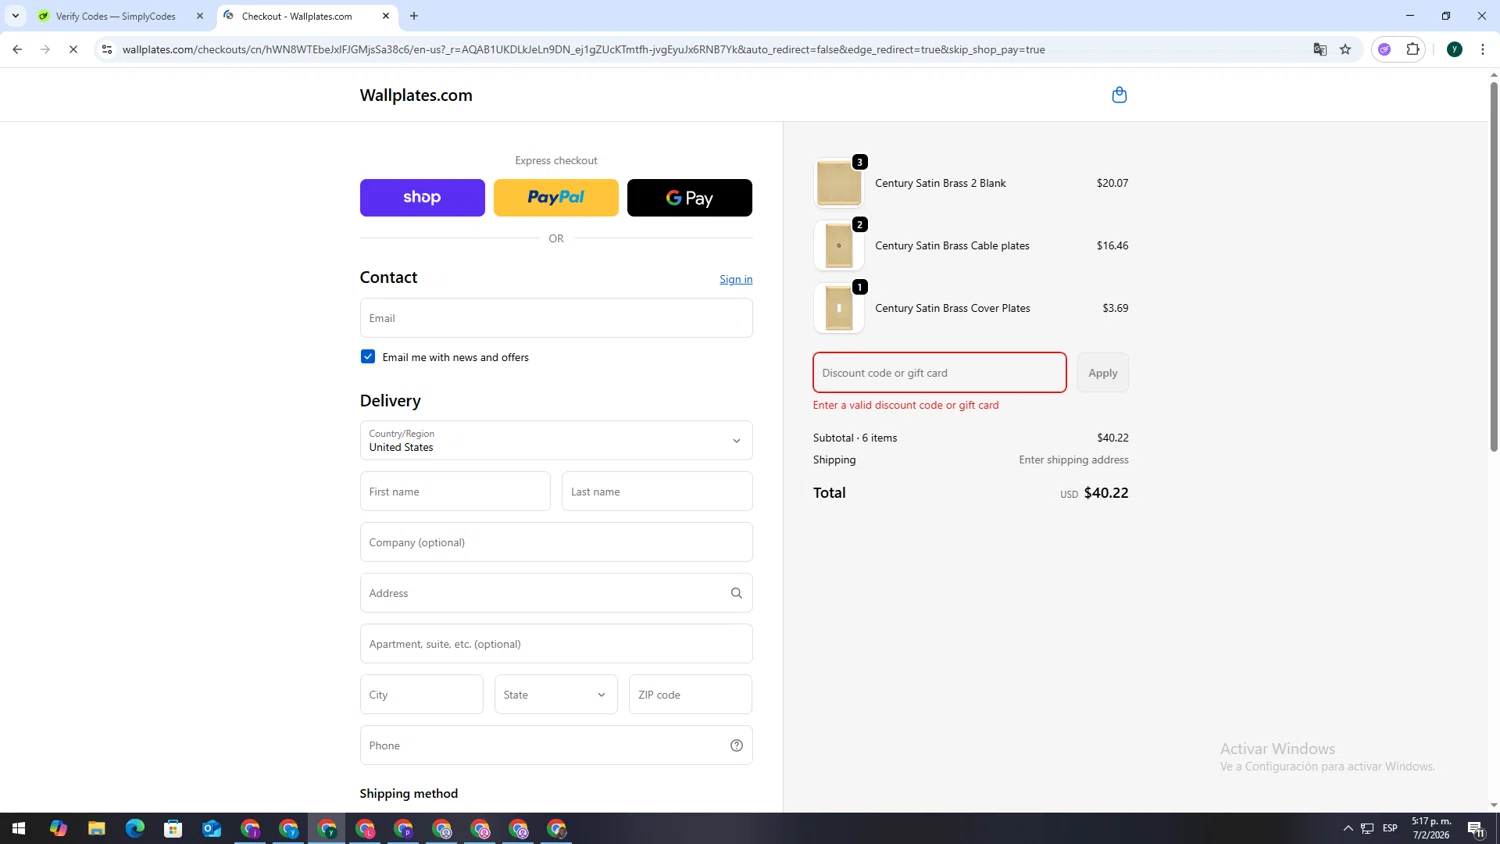This screenshot has width=1500, height=844.
Task: Open the site information icon in address bar
Action: pyautogui.click(x=107, y=49)
